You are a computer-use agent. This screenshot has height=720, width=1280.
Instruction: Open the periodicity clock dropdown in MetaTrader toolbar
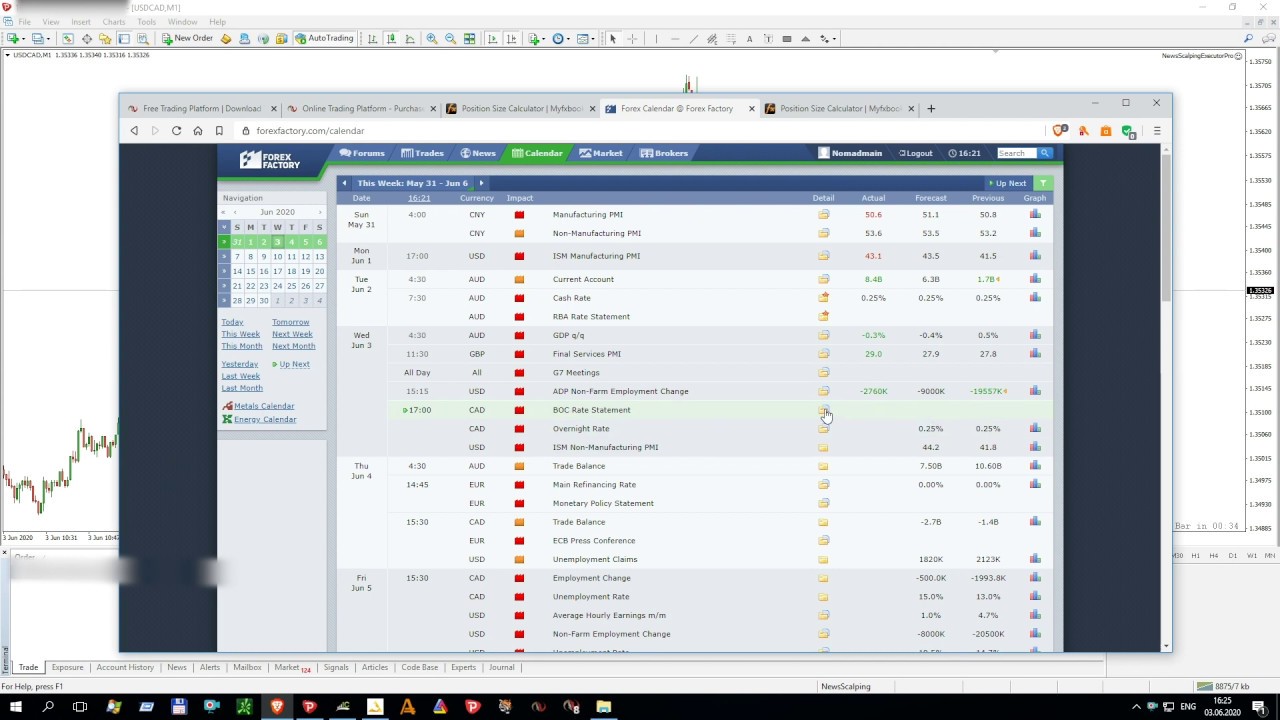(561, 39)
